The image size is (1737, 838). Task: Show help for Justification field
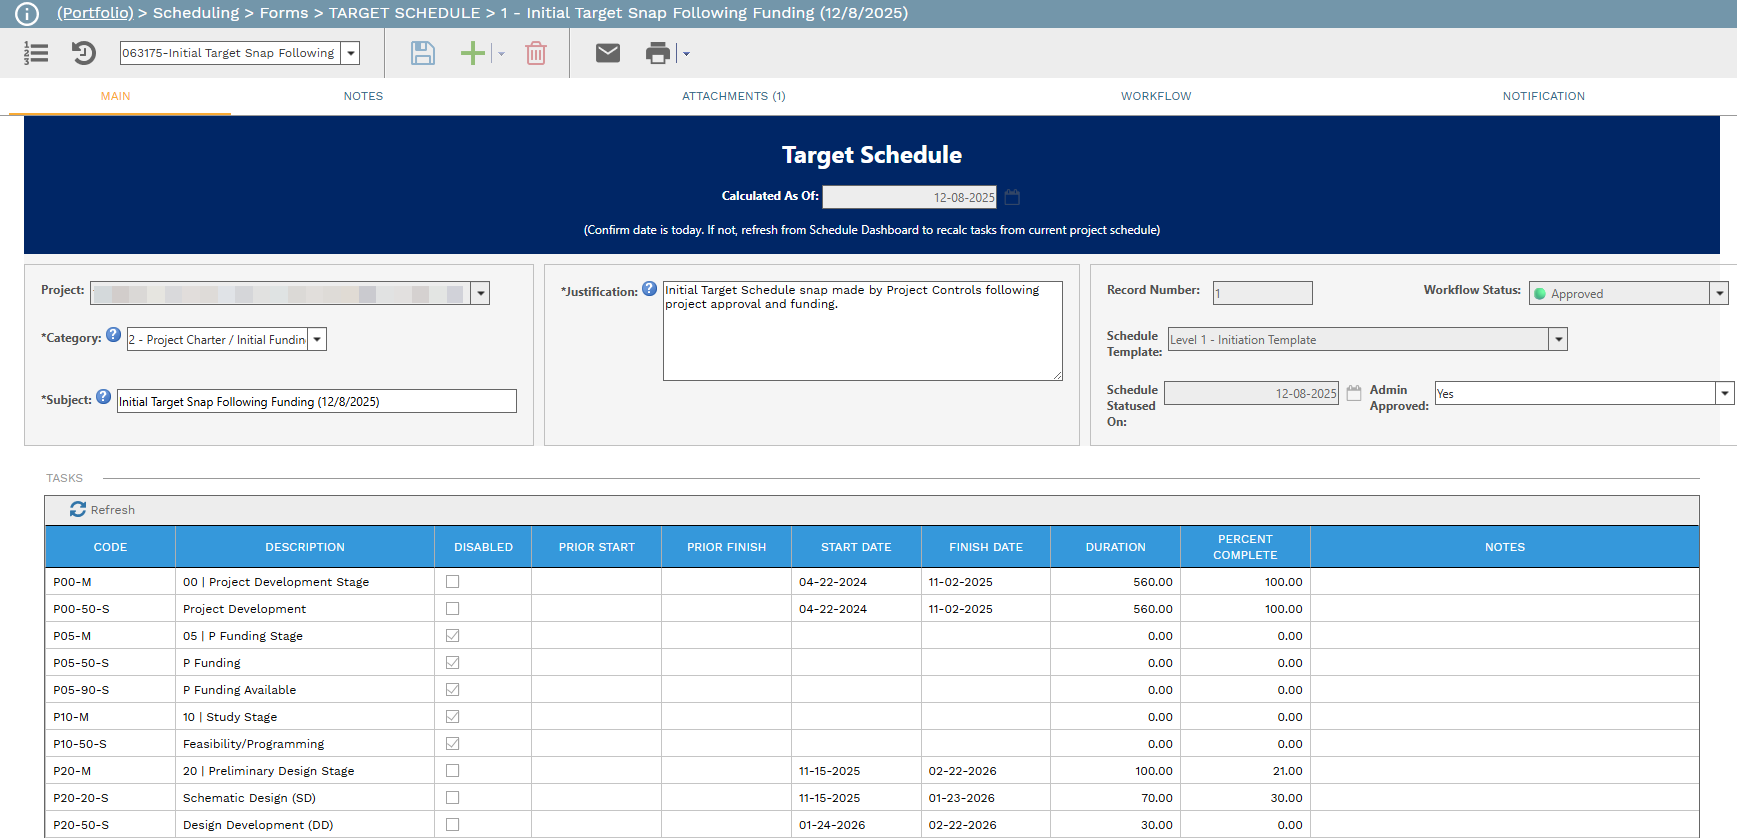point(649,289)
